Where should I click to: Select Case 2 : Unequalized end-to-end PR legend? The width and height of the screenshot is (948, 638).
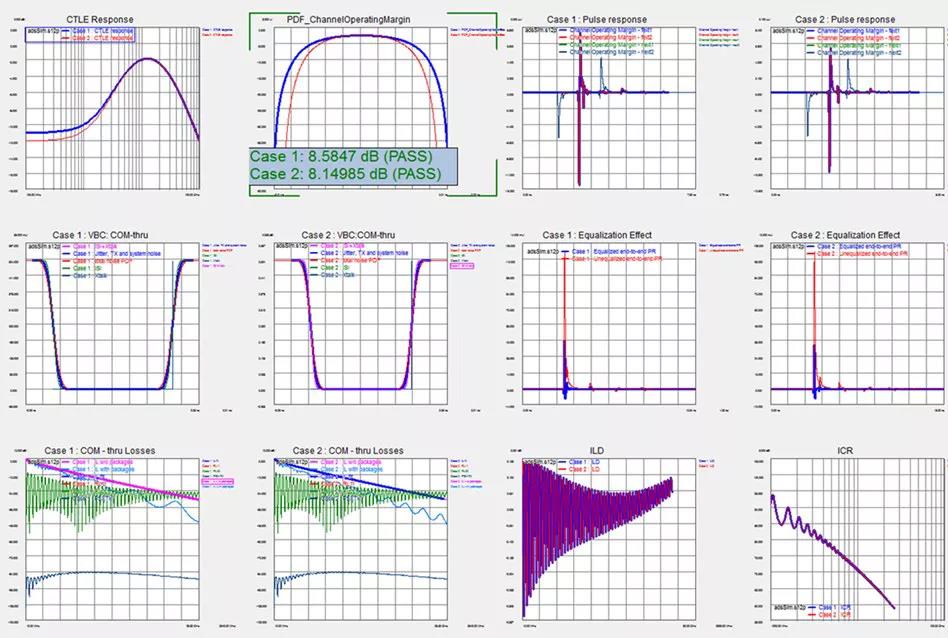click(859, 254)
